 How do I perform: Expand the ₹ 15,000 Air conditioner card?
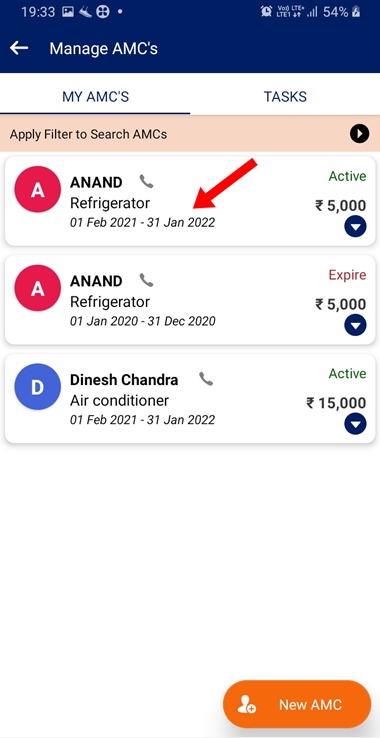[x=355, y=425]
